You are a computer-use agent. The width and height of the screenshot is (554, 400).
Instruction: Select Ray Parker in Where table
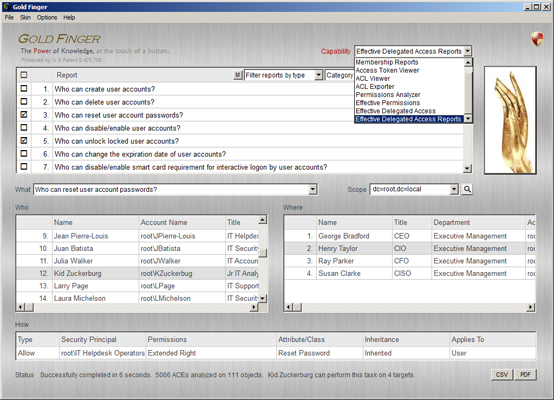pyautogui.click(x=410, y=261)
